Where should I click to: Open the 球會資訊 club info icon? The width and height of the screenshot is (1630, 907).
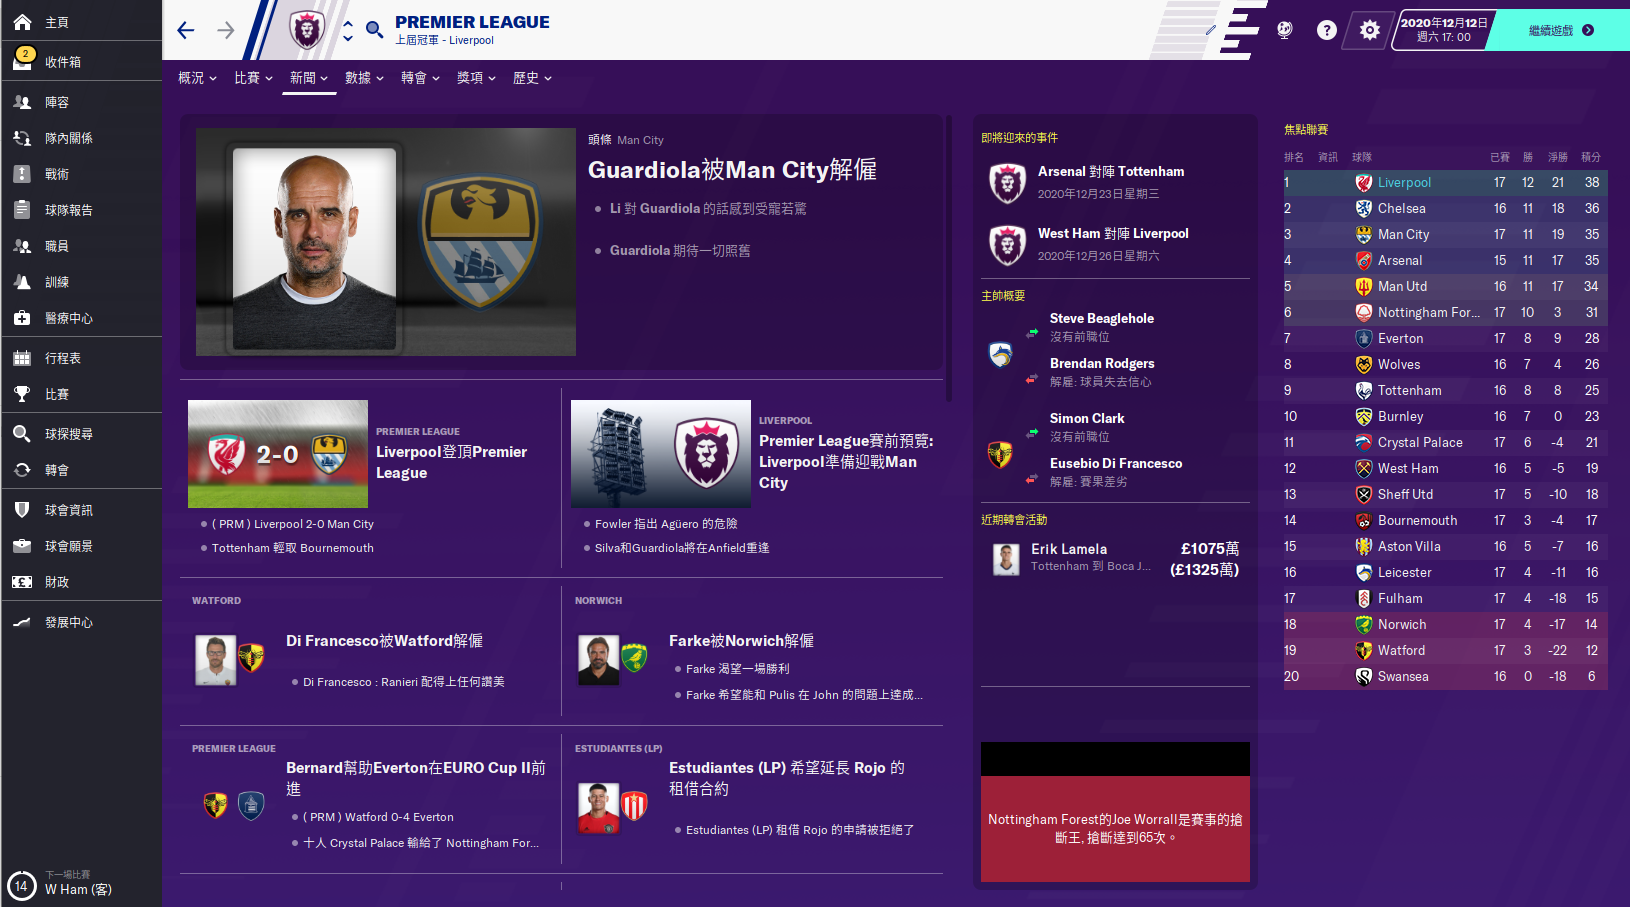(22, 510)
